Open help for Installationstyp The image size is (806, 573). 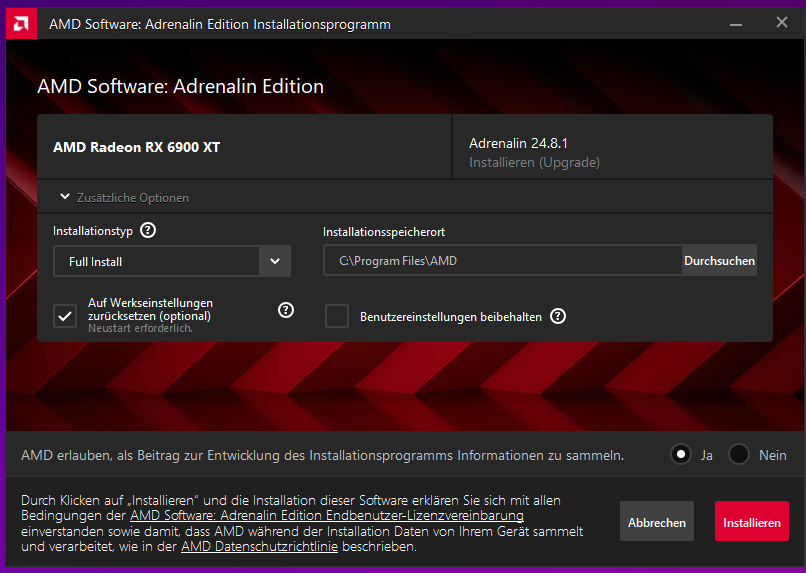pos(148,230)
